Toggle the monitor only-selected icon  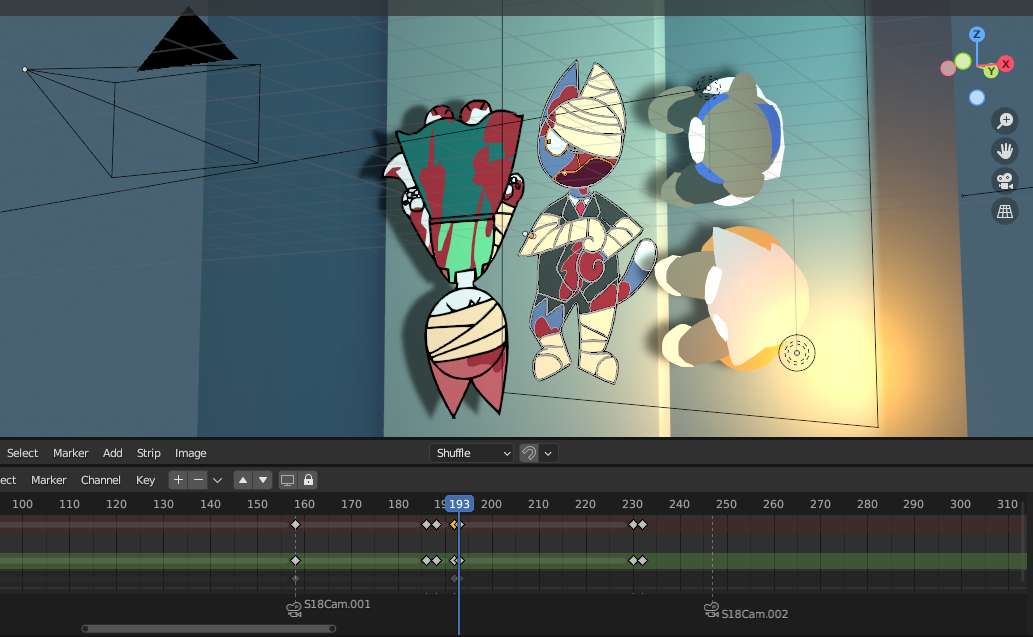[x=287, y=480]
